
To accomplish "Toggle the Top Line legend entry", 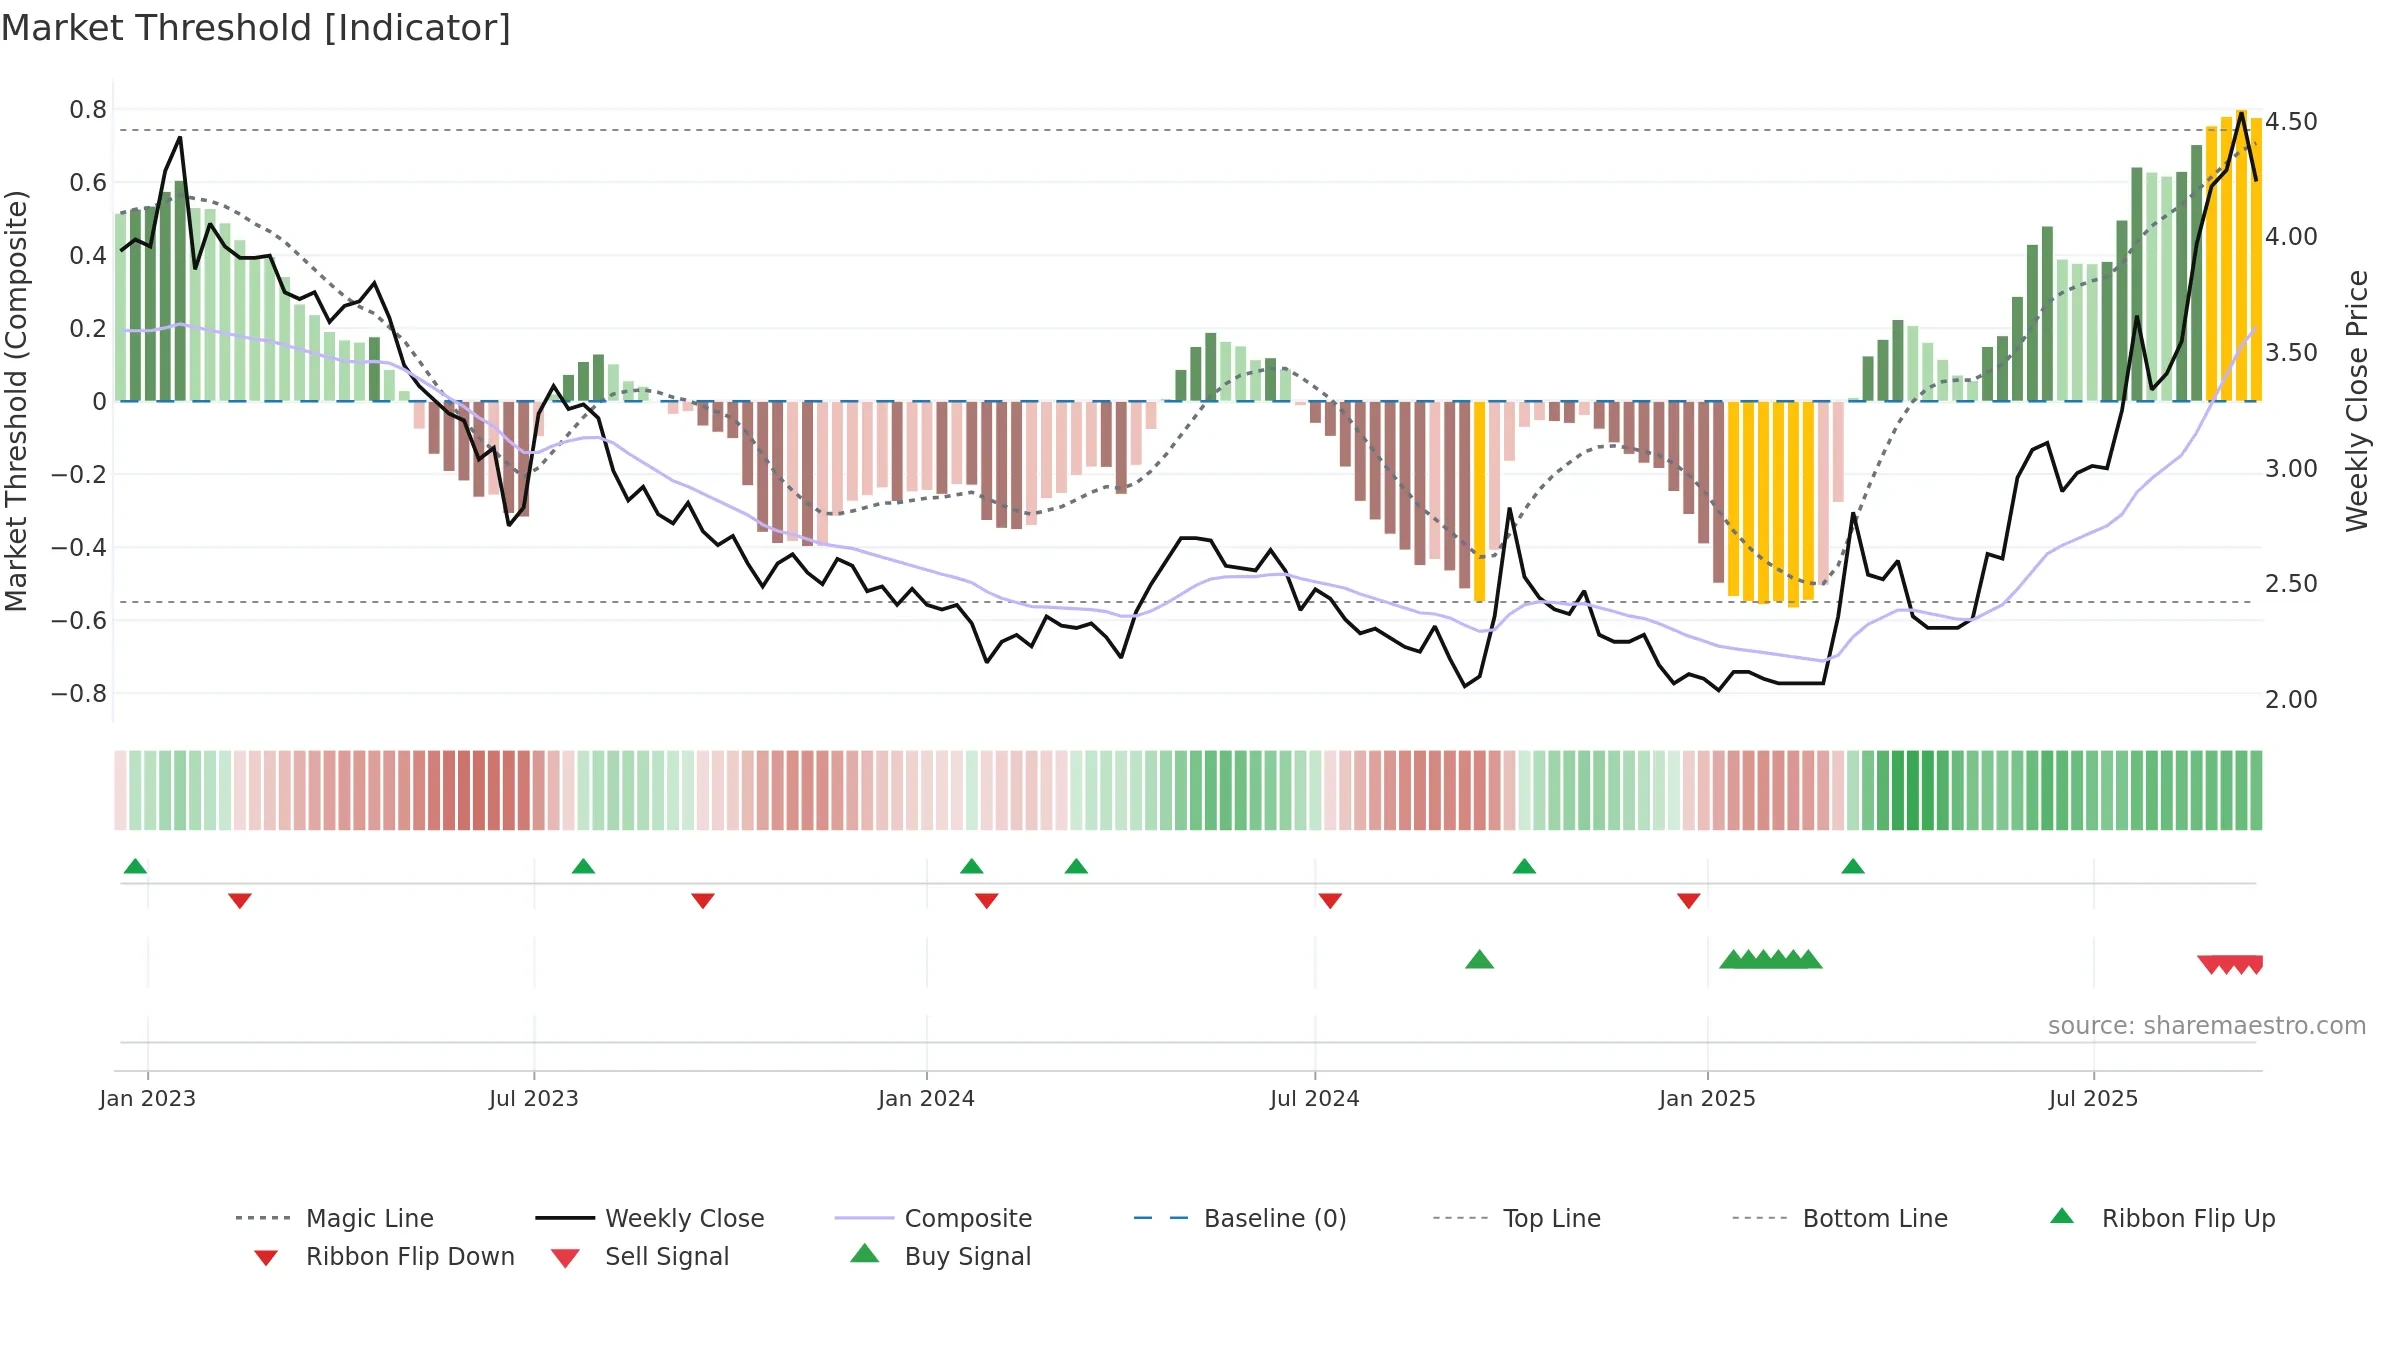I will coord(1517,1218).
